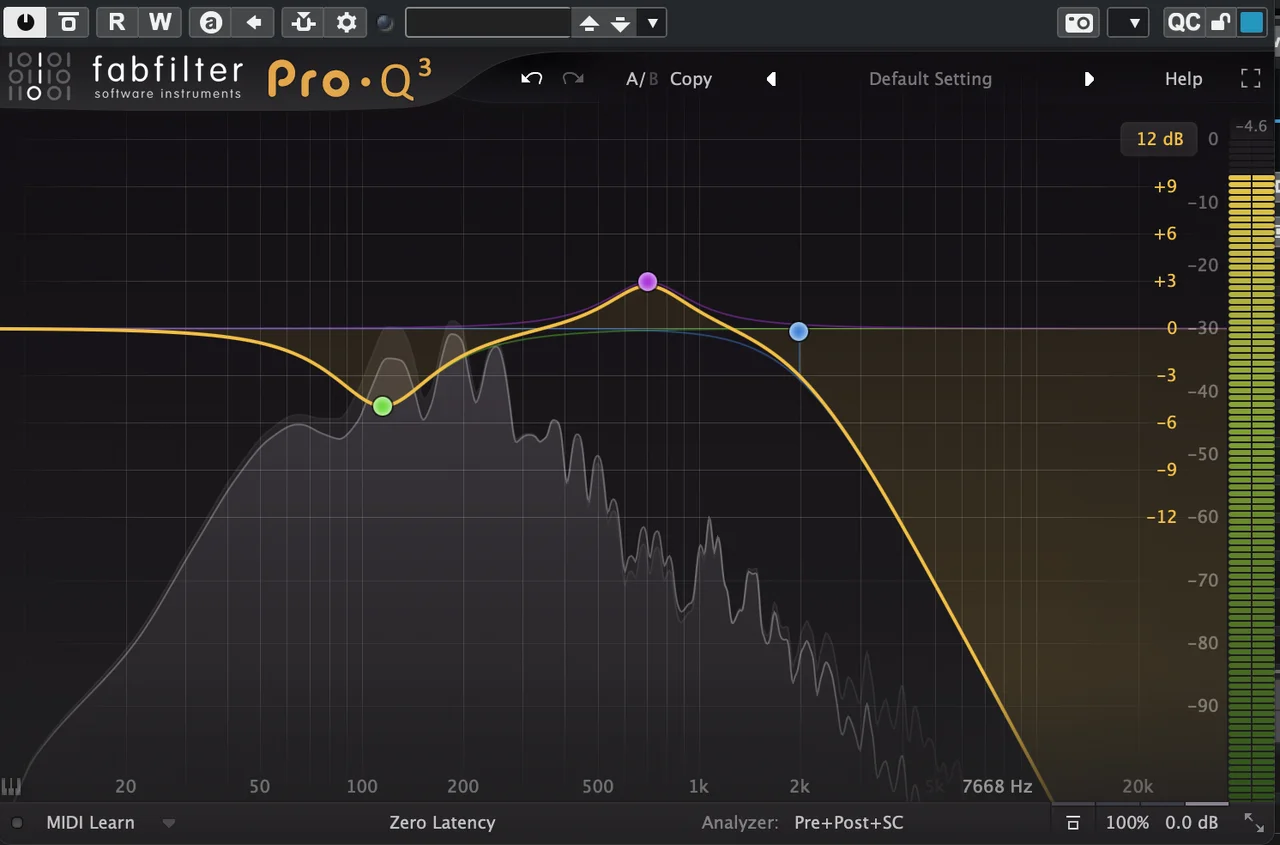This screenshot has width=1280, height=845.
Task: Expand the host preset dropdown arrow
Action: pos(652,22)
